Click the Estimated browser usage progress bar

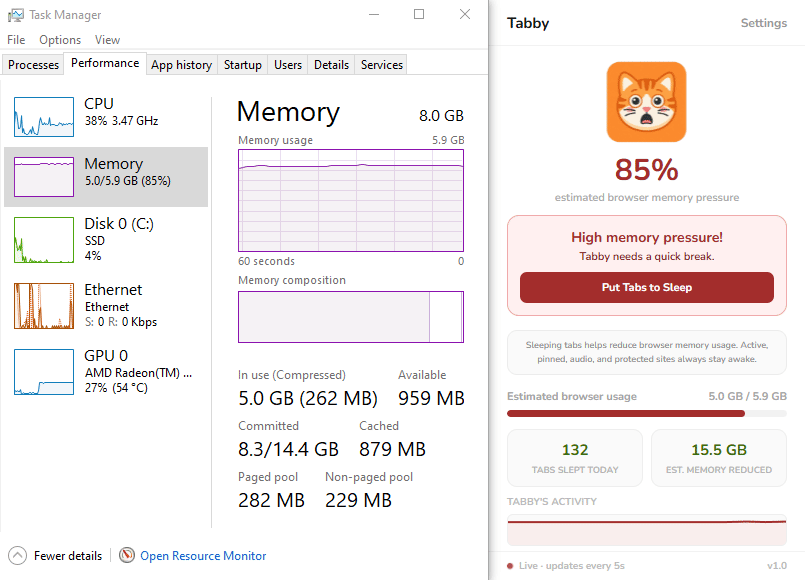point(646,414)
